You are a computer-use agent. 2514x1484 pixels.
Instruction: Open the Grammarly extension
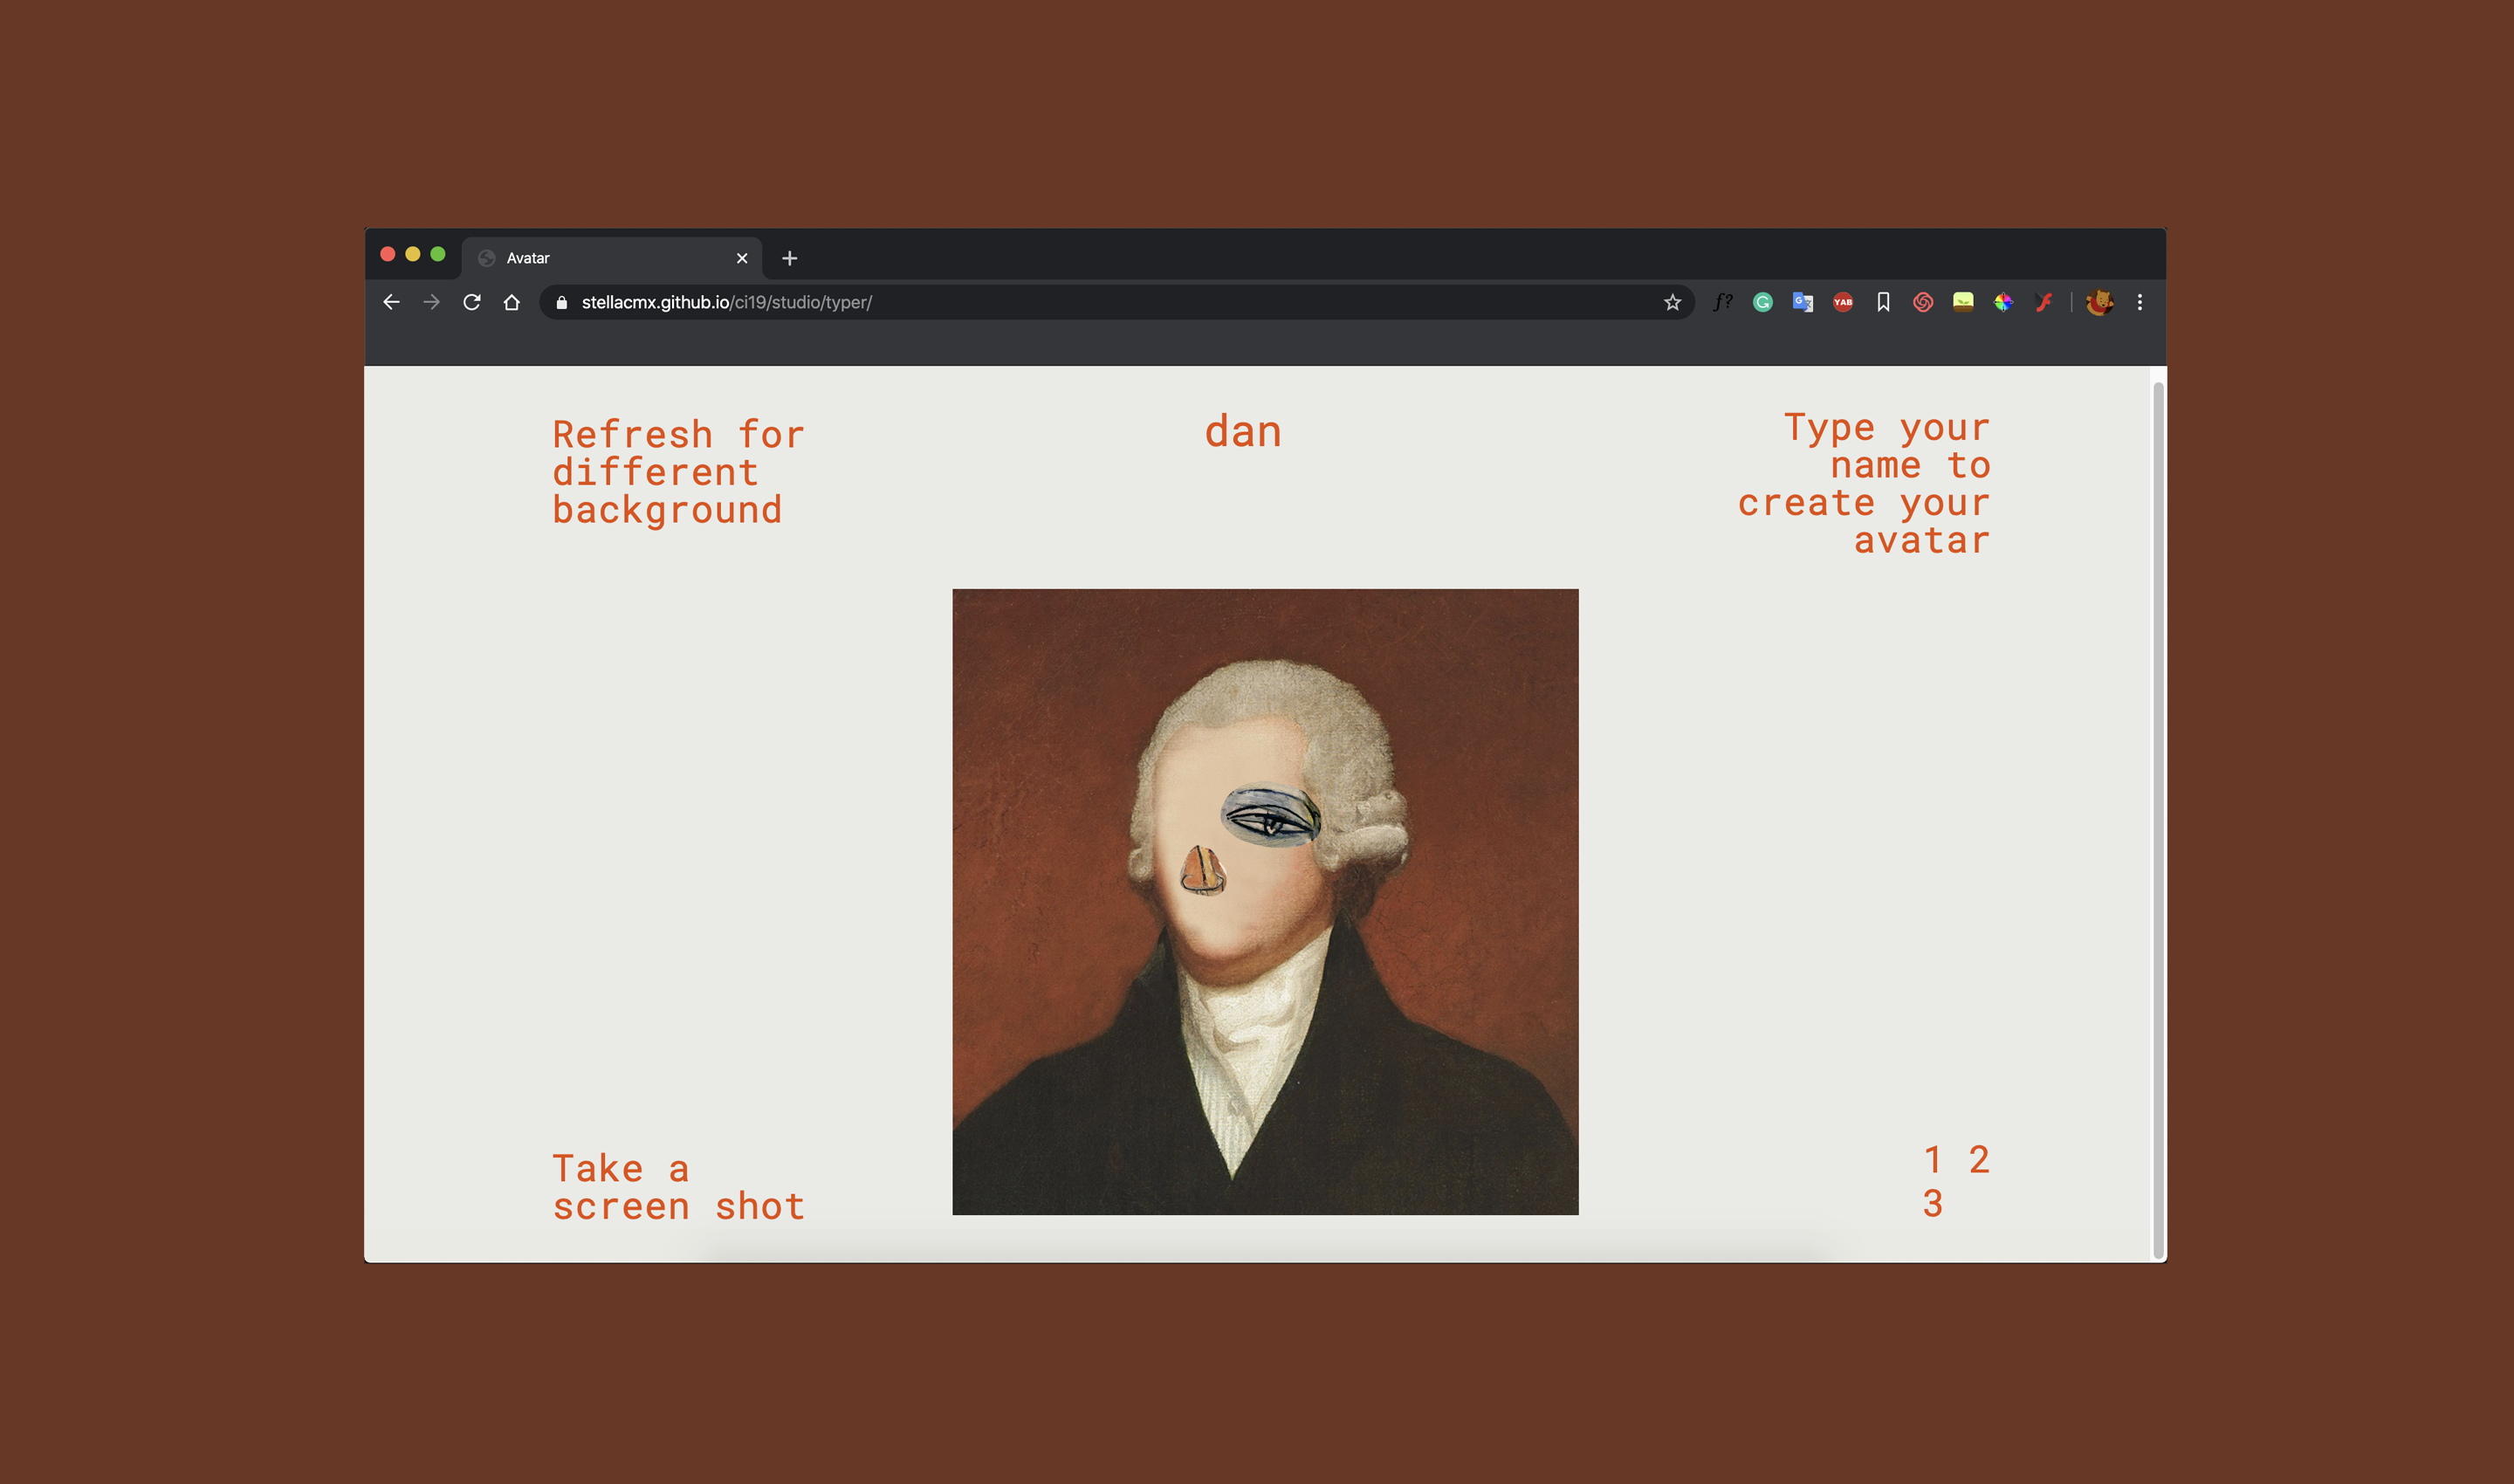1763,302
